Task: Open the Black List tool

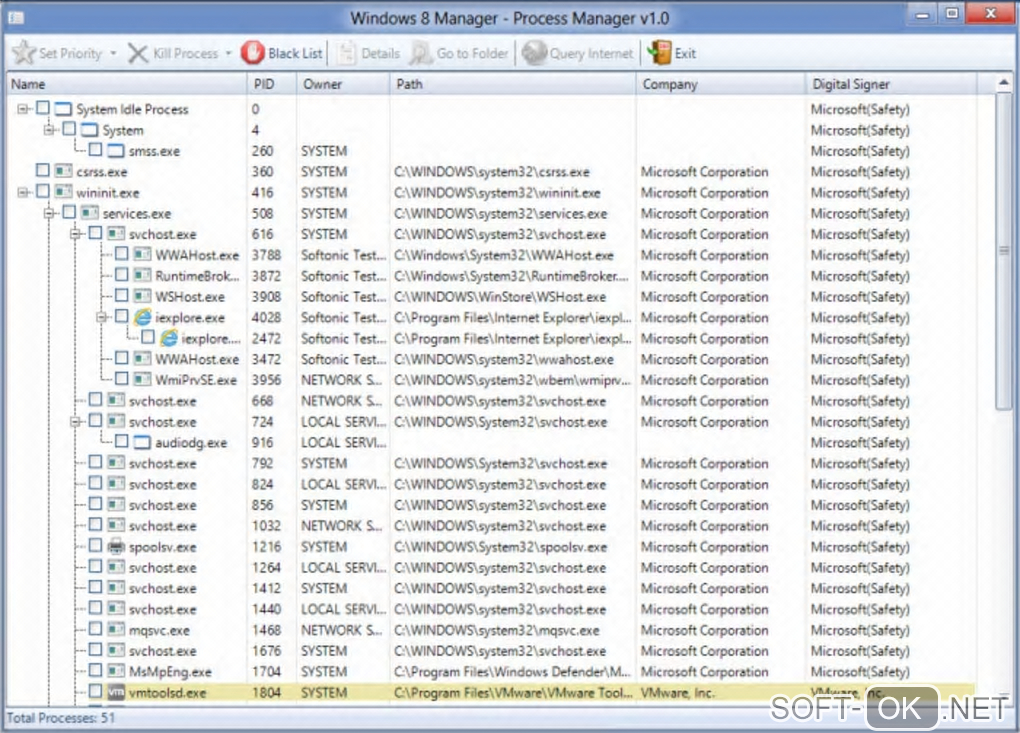Action: [282, 53]
